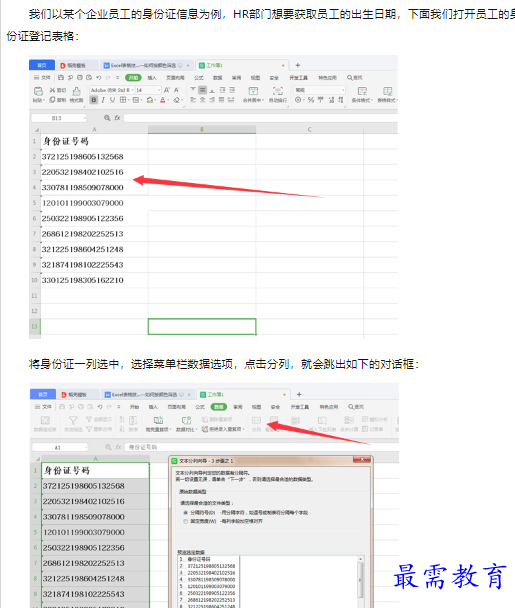Click the blue 首页 button in Data-ribbon screenshot

(43, 394)
